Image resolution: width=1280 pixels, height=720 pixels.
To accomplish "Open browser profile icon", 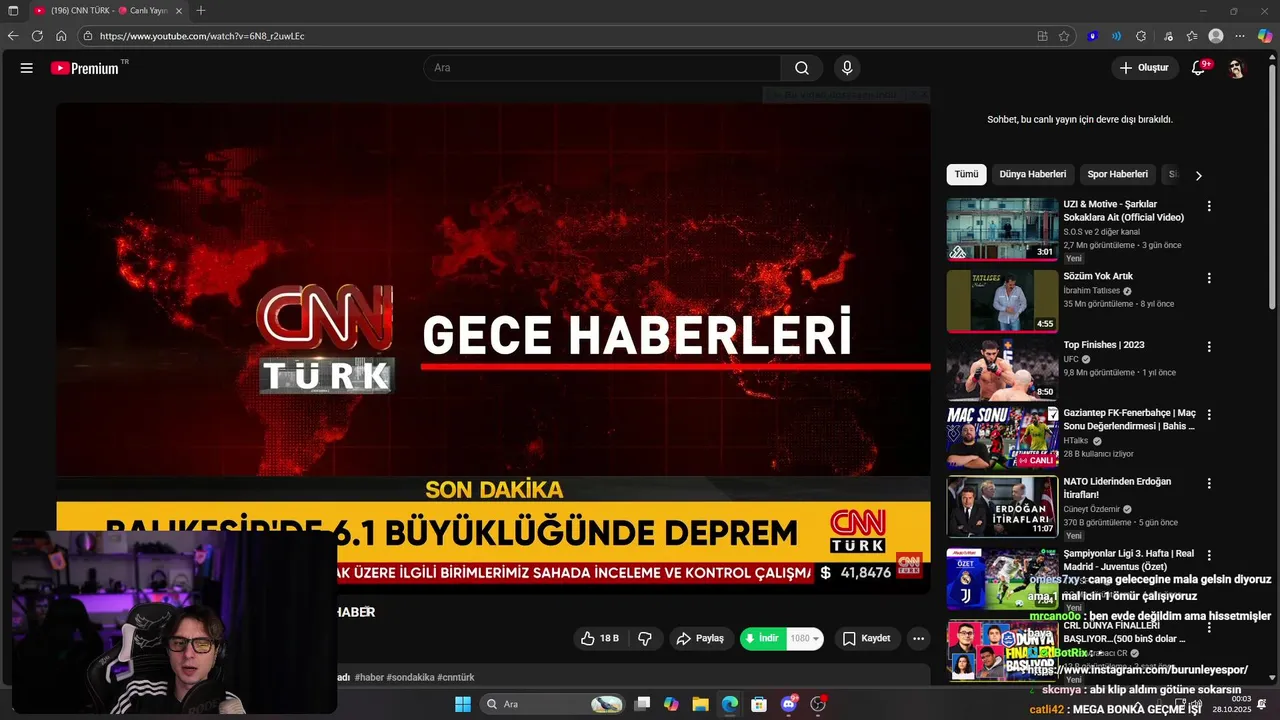I will pos(1216,36).
